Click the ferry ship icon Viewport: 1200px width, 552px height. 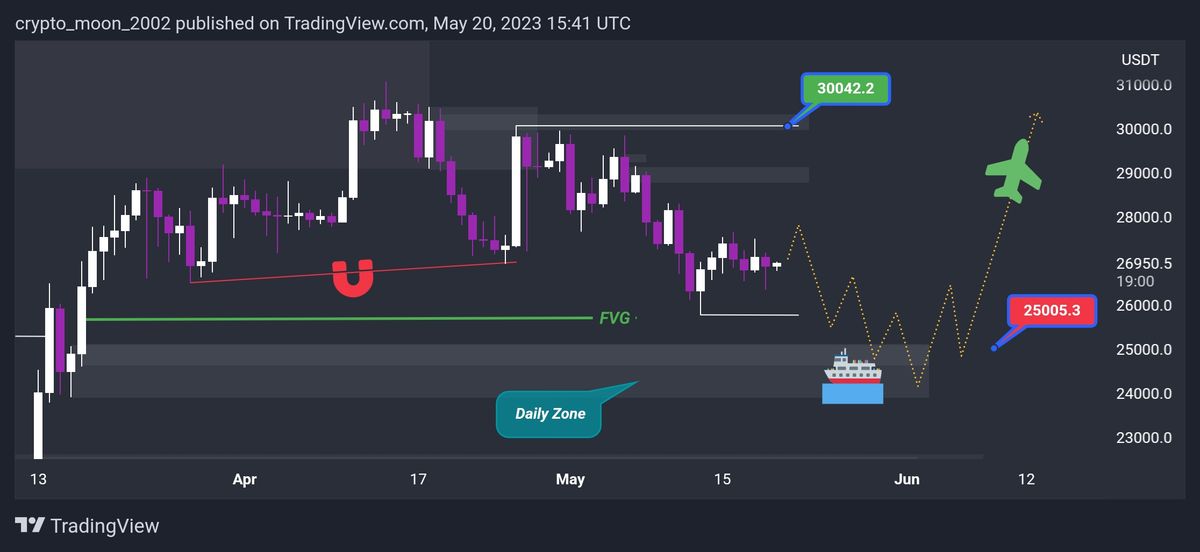852,368
